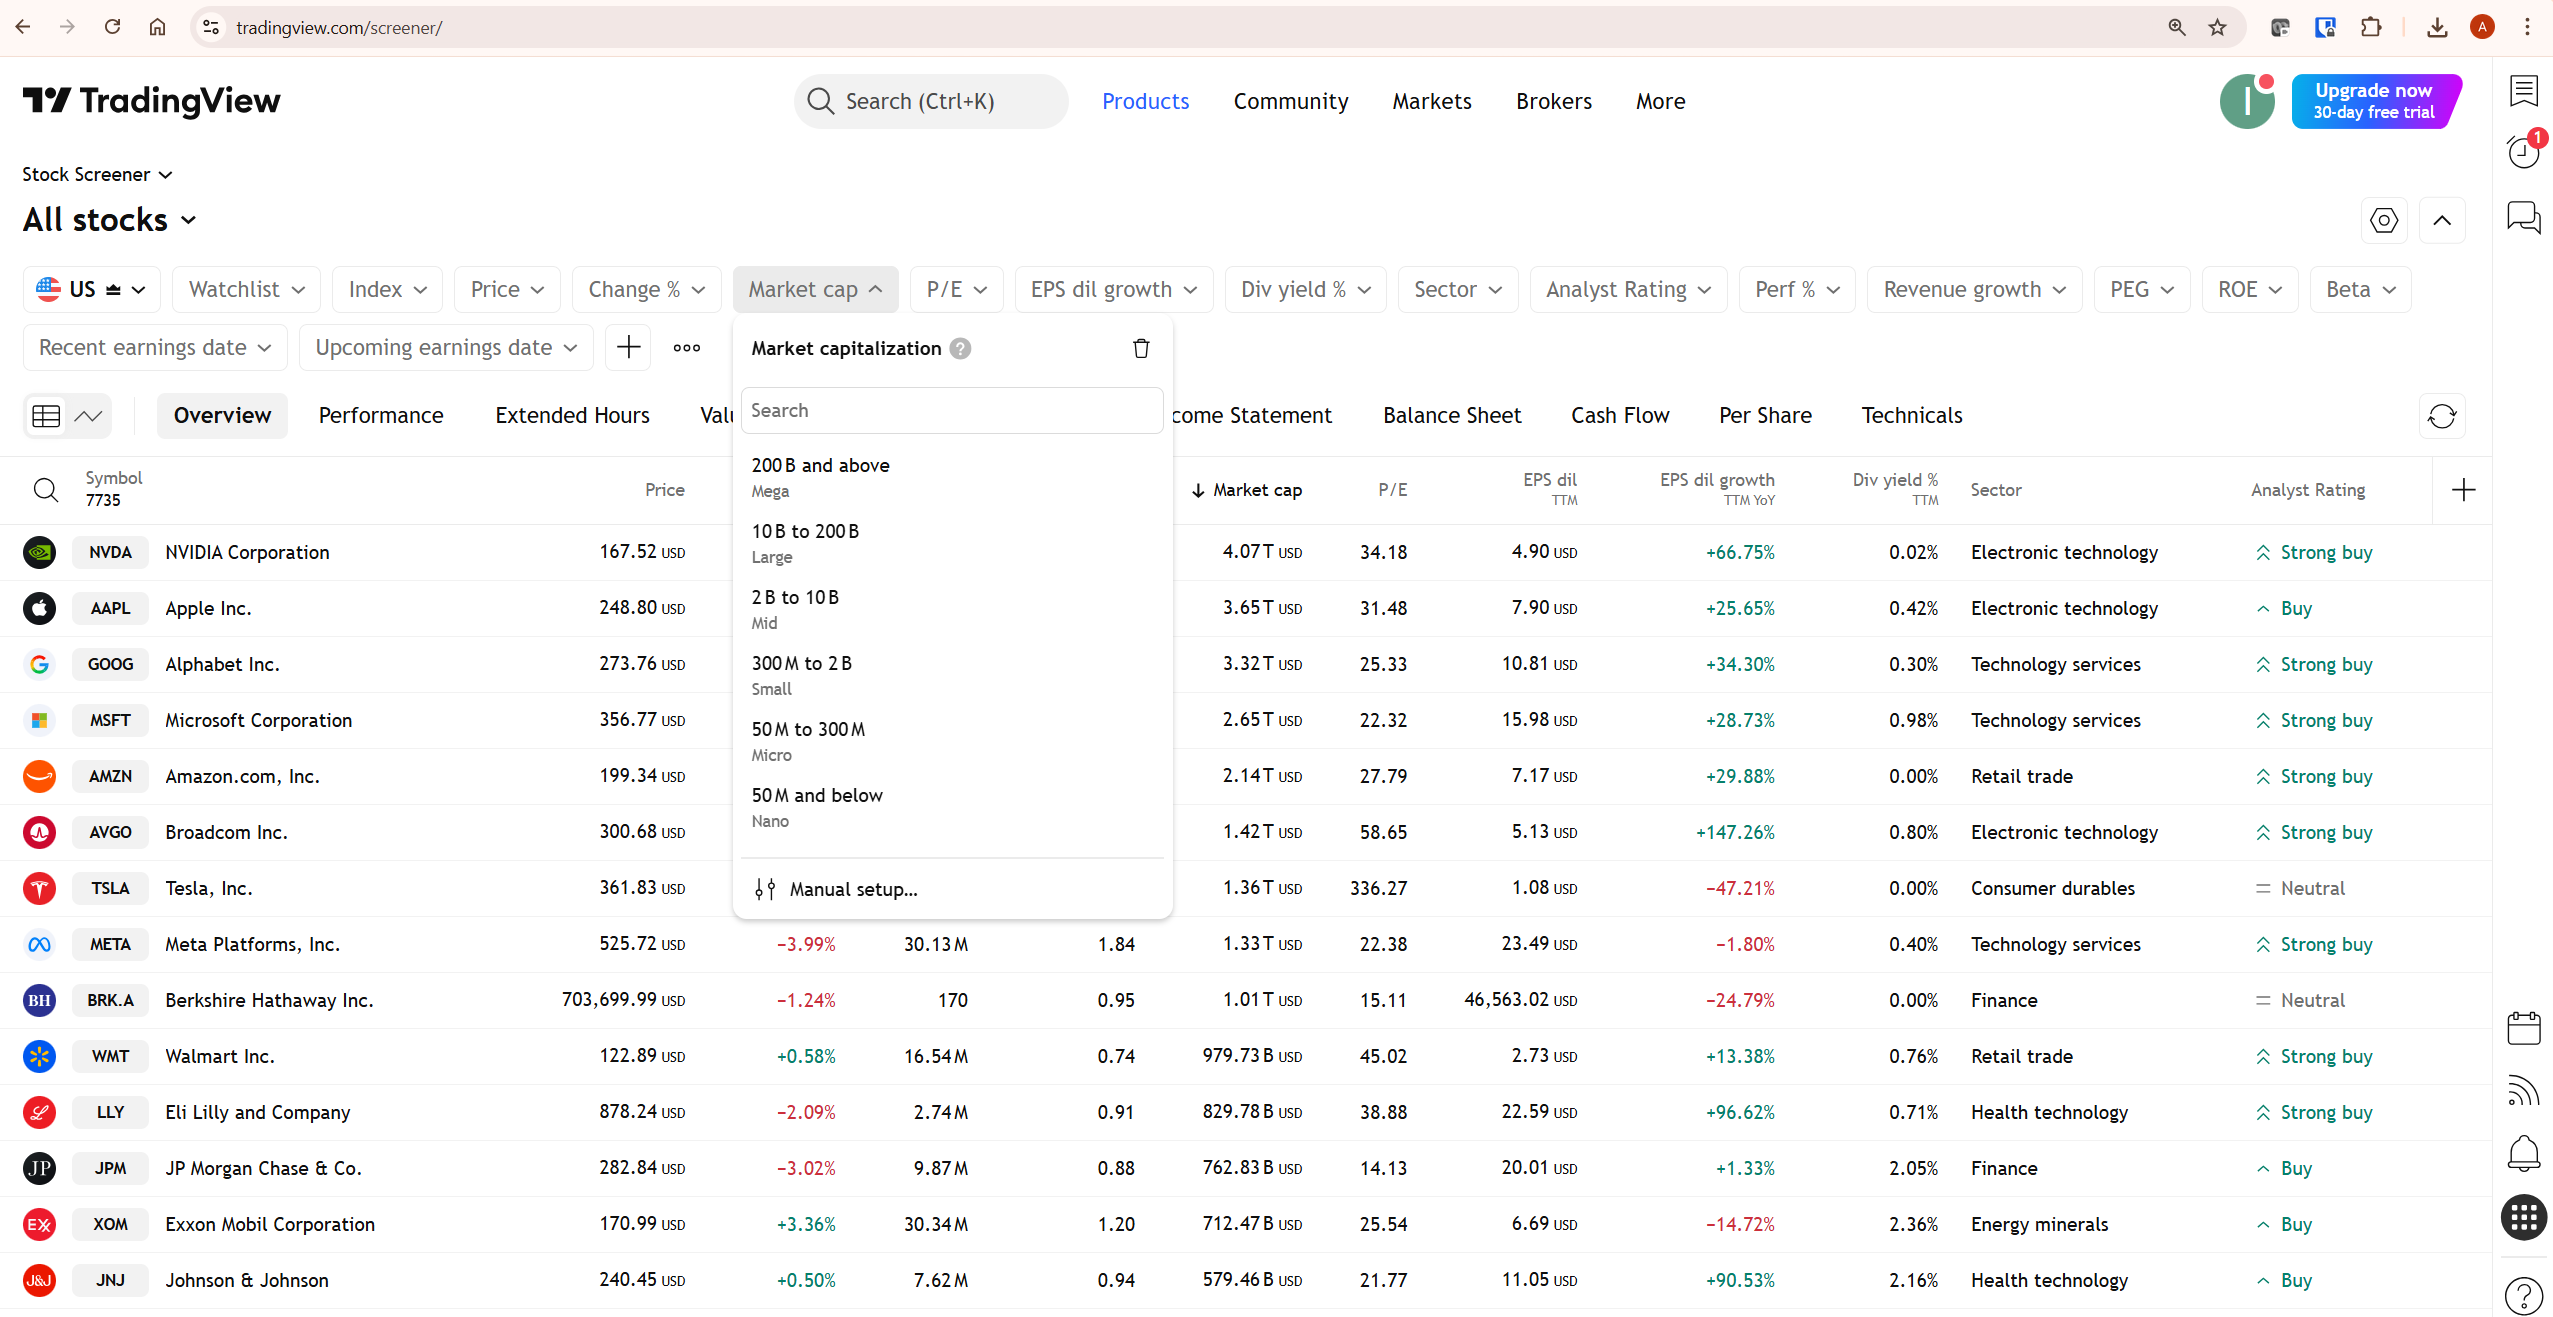Open the symbol search magnifier in the table
This screenshot has height=1317, width=2553.
pyautogui.click(x=45, y=490)
